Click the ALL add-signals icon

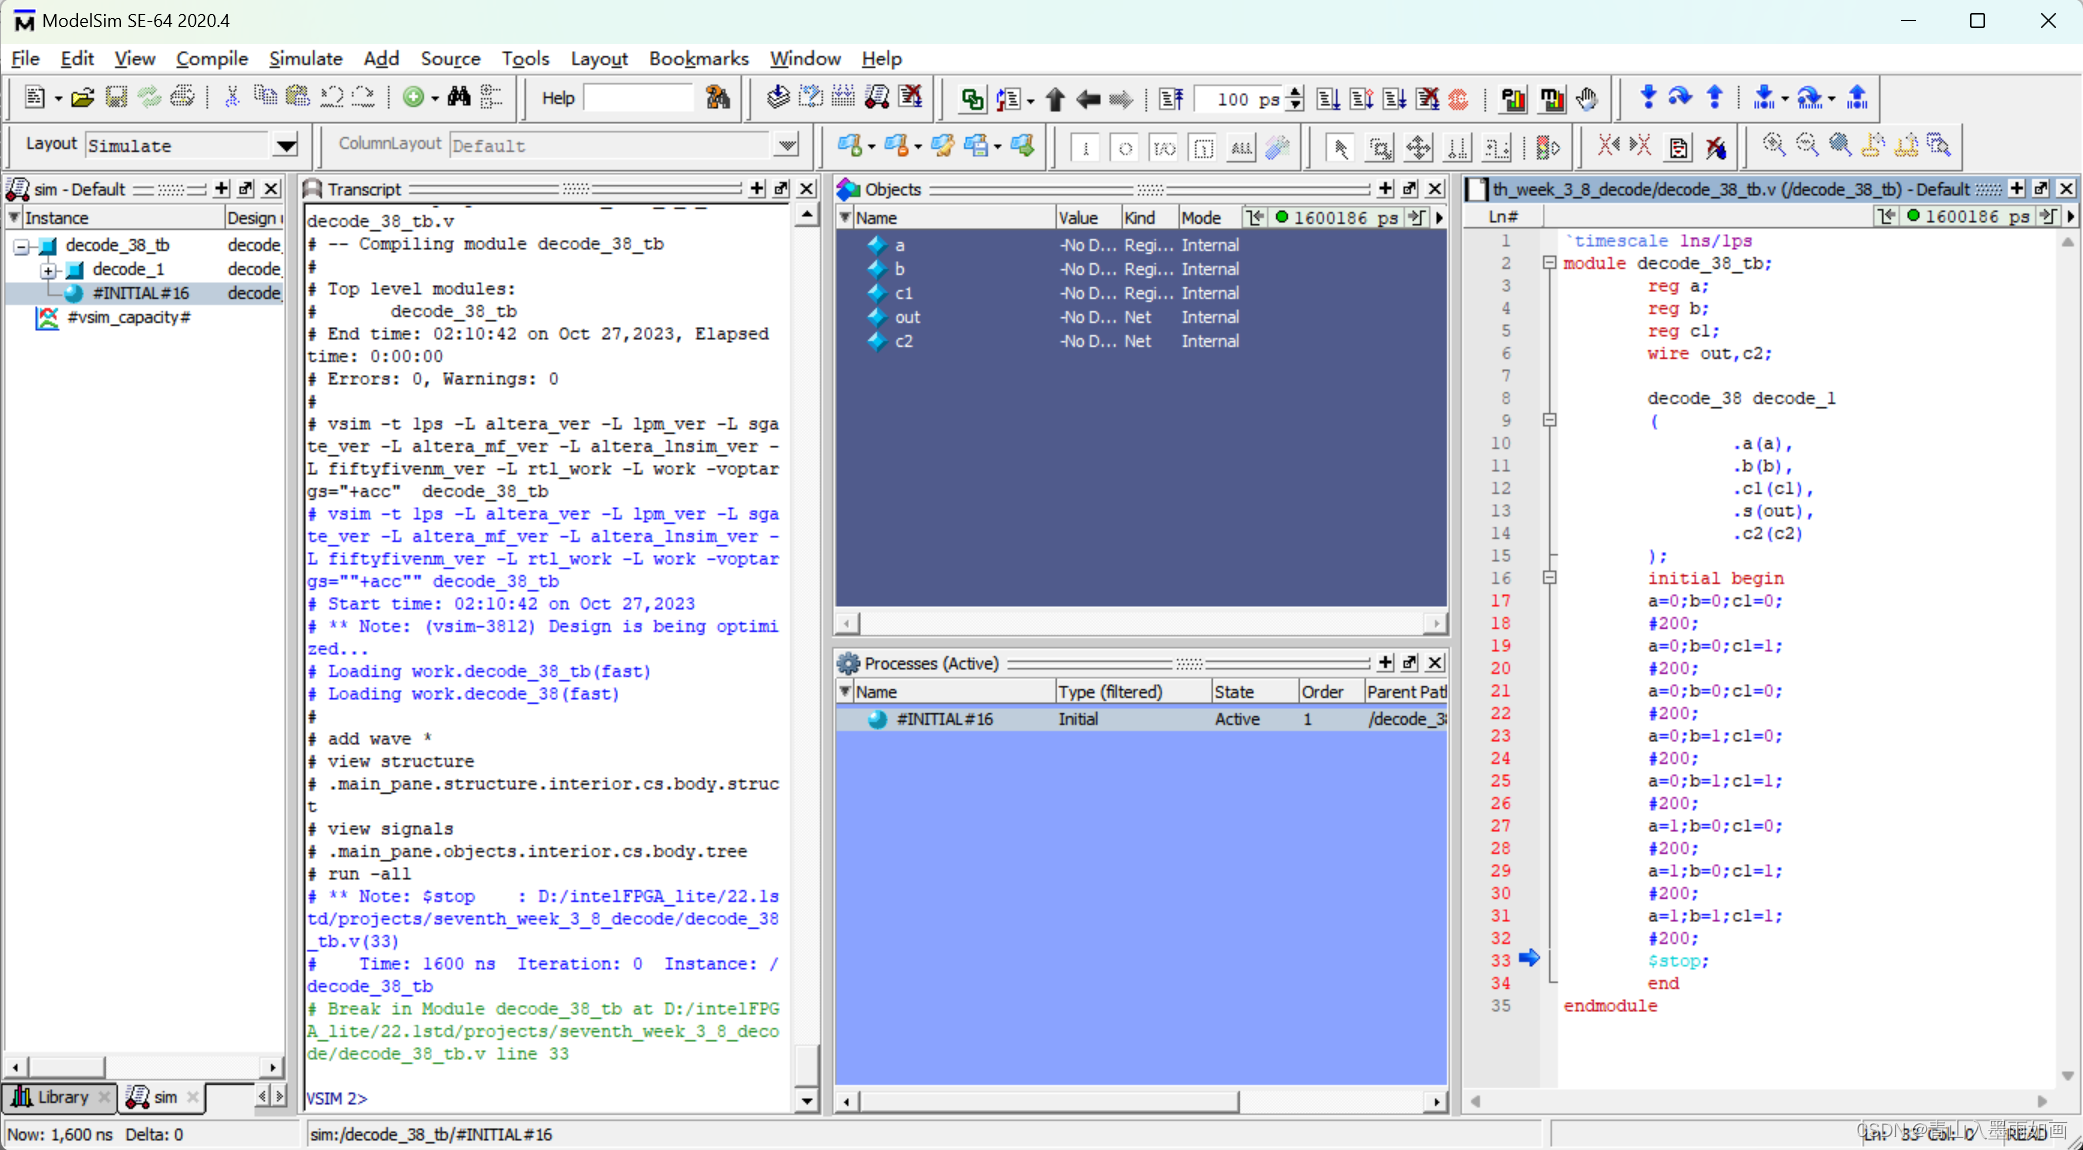[1241, 147]
